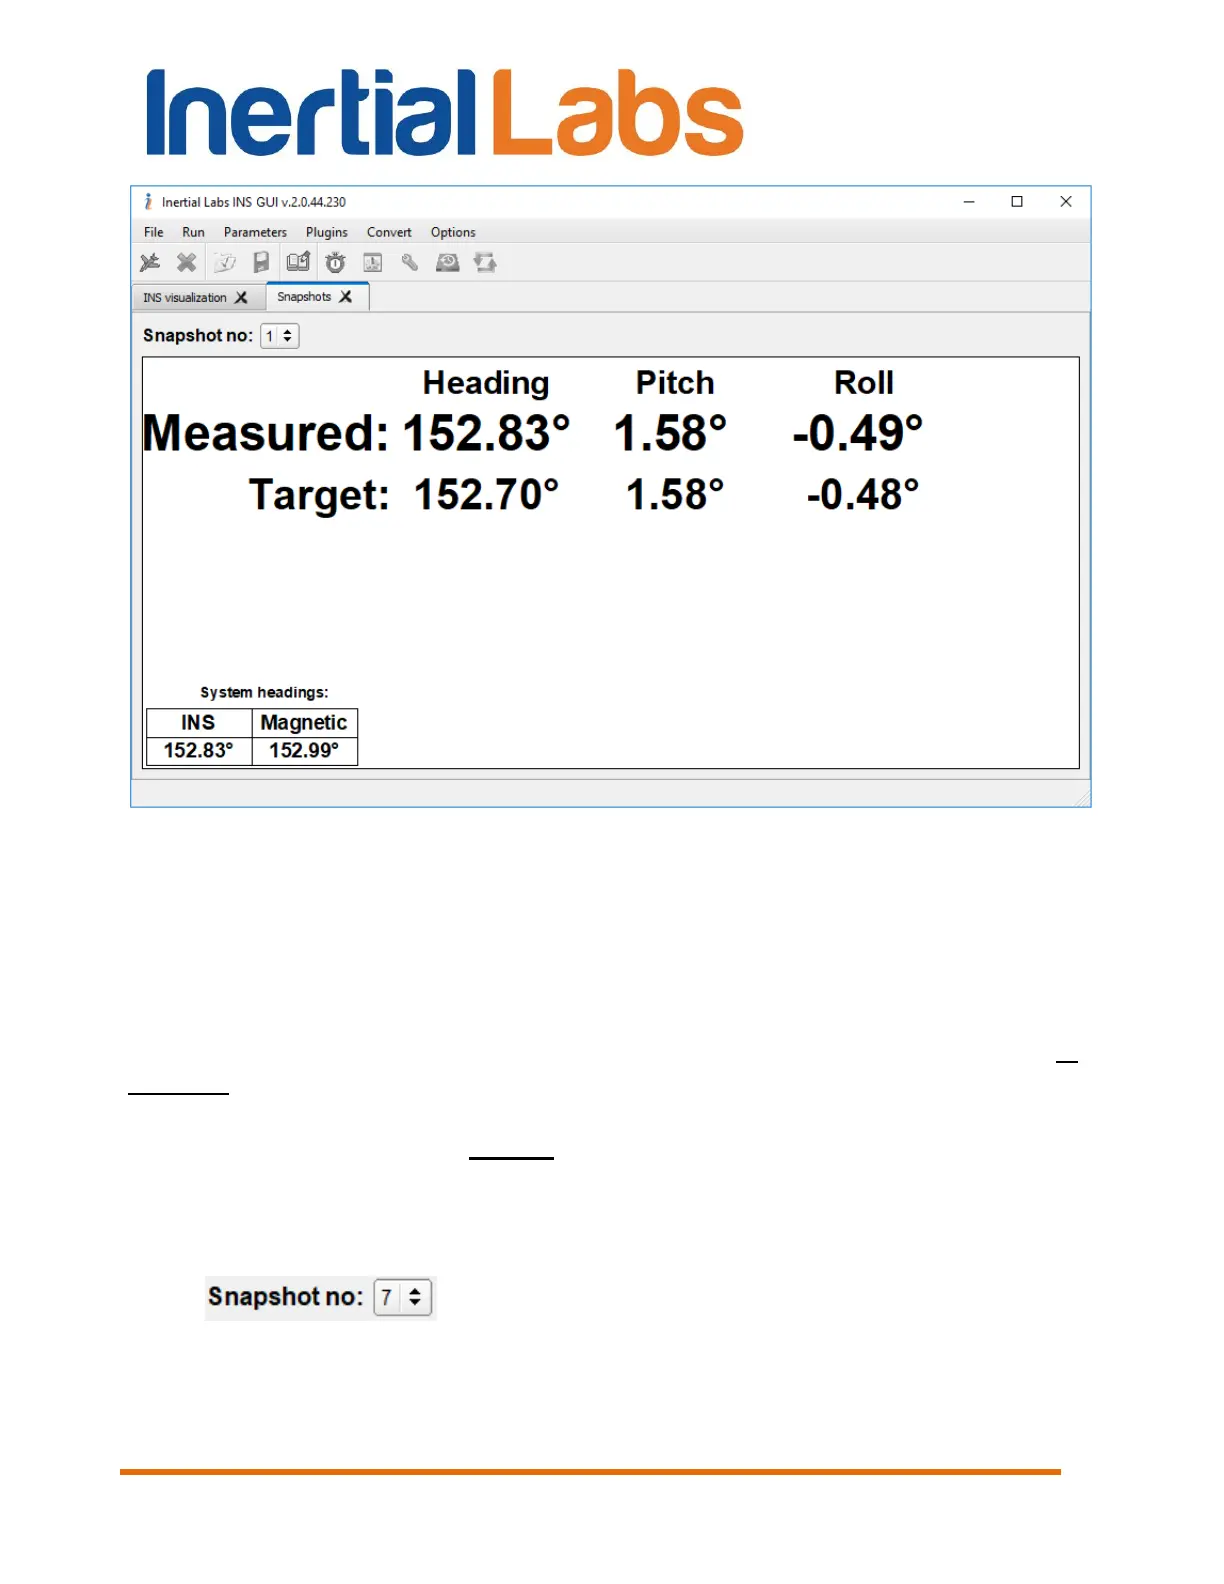
Task: Click the Heading column header
Action: coord(486,383)
